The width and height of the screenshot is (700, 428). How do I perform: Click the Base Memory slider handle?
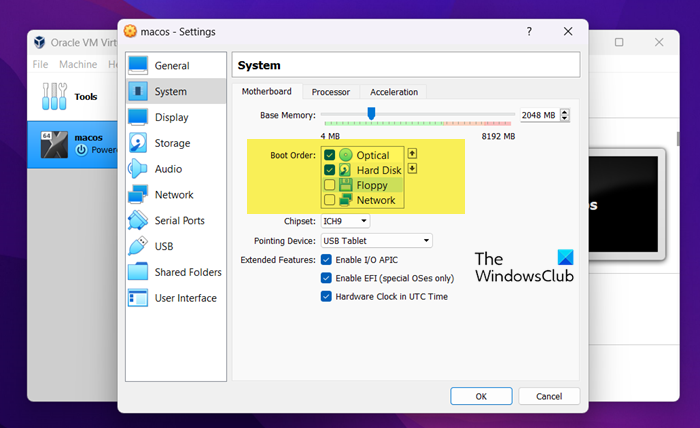coord(371,113)
